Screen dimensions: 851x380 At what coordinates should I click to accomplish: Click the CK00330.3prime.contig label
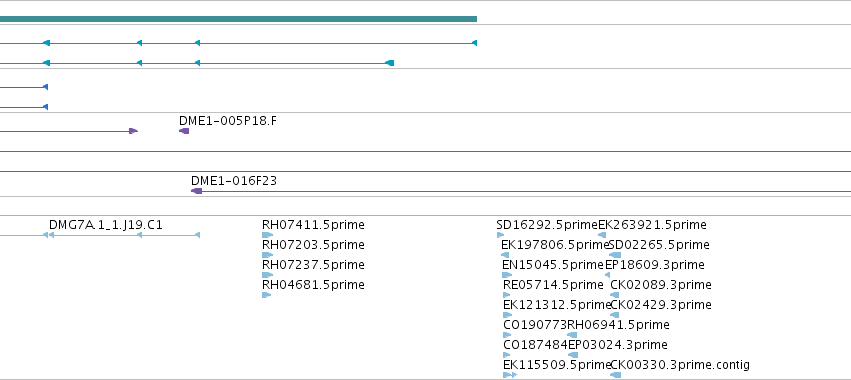point(680,365)
